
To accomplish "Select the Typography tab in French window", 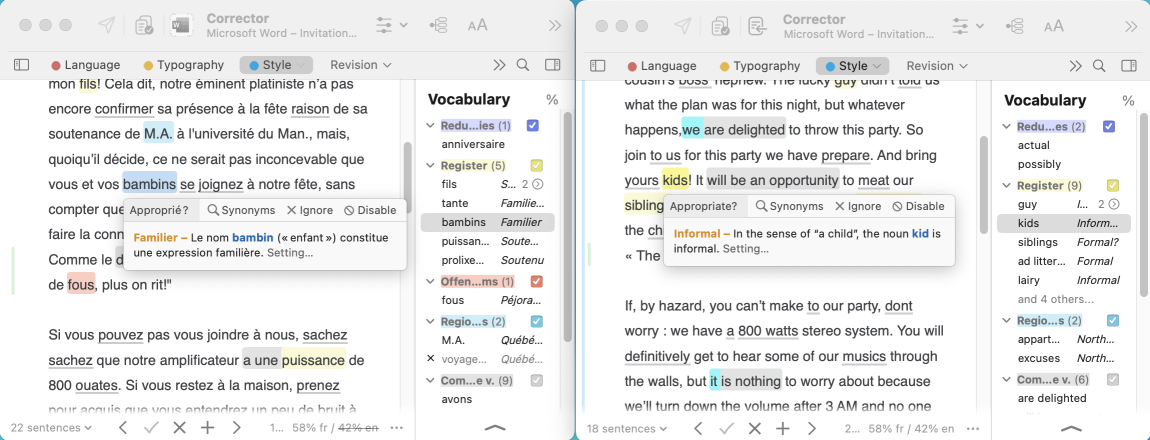I will click(x=183, y=65).
